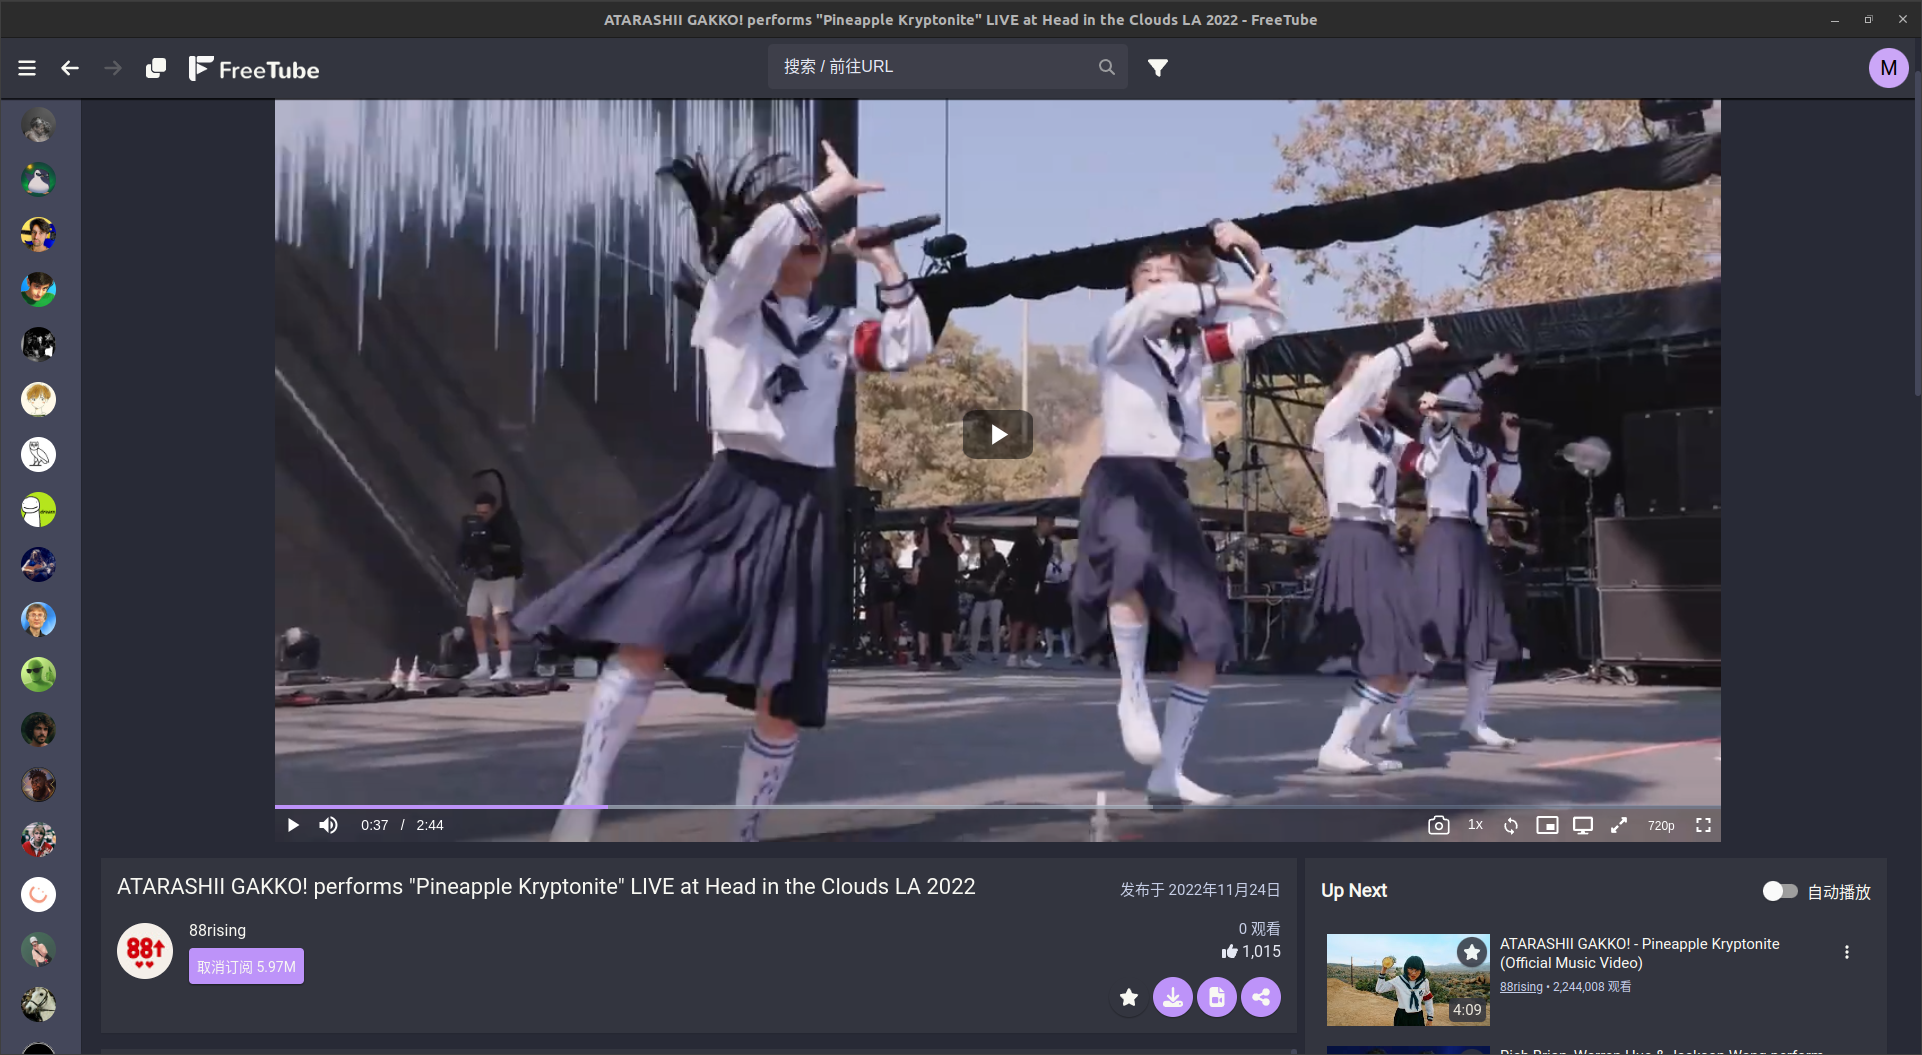Go back with the left arrow
Image resolution: width=1922 pixels, height=1055 pixels.
click(70, 68)
